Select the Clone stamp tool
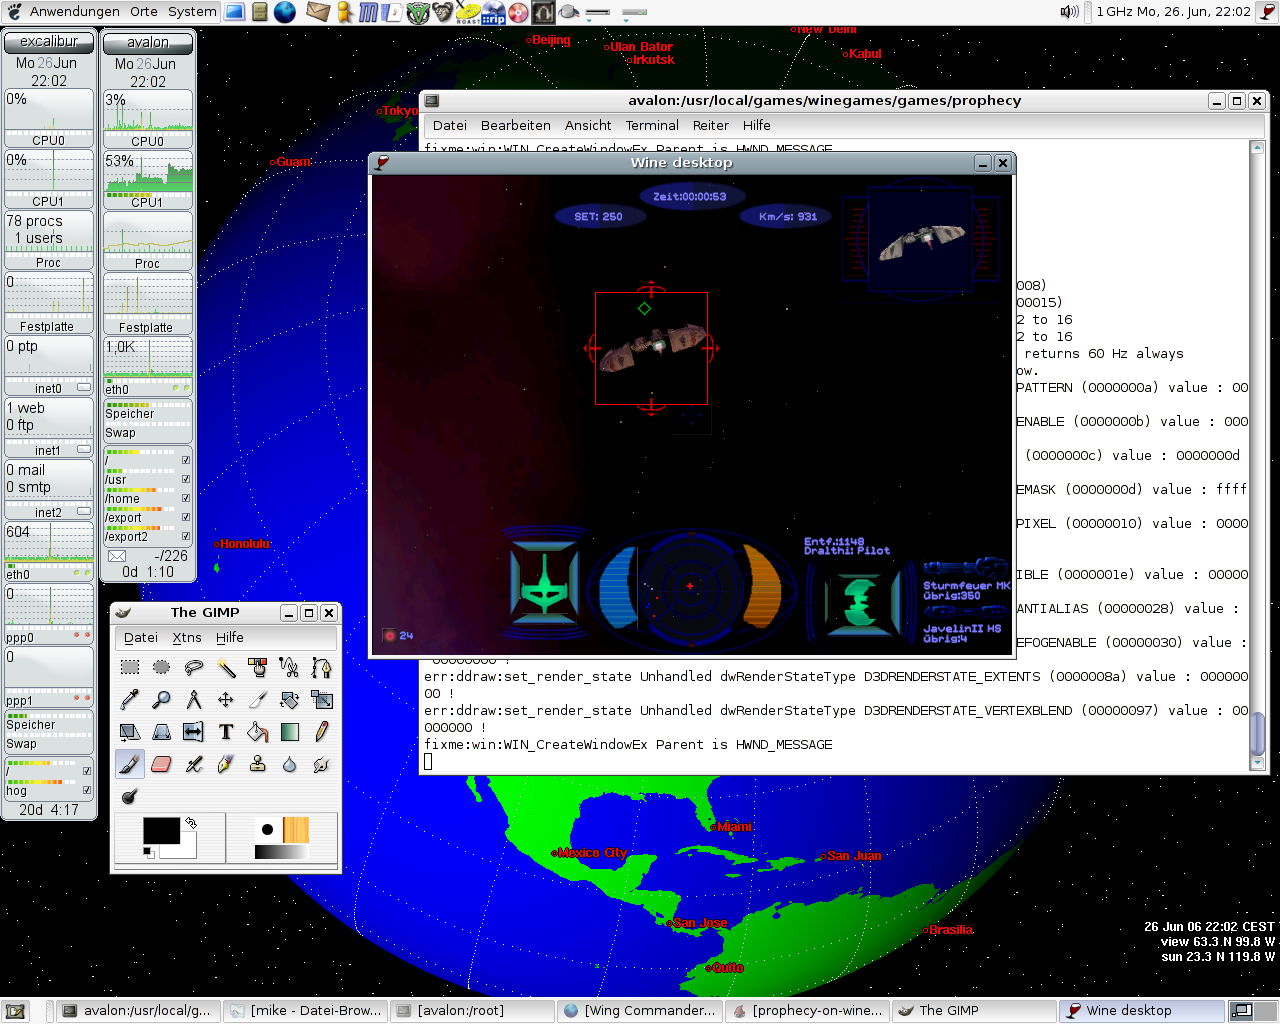This screenshot has height=1024, width=1280. pos(258,764)
